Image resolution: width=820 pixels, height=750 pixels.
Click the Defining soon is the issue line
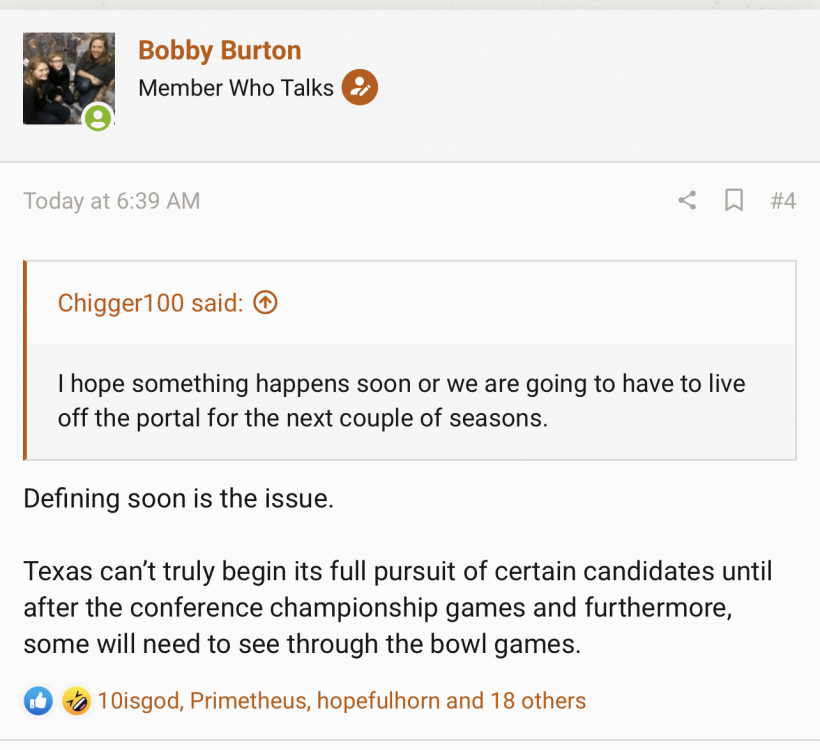[178, 498]
